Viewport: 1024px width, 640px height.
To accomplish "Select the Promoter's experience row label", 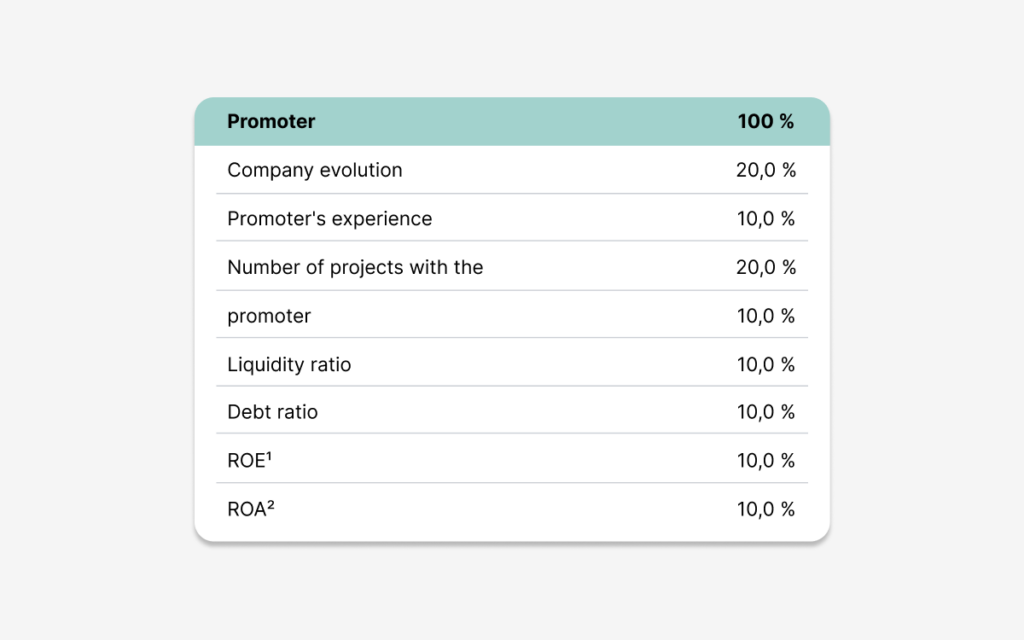I will [330, 219].
